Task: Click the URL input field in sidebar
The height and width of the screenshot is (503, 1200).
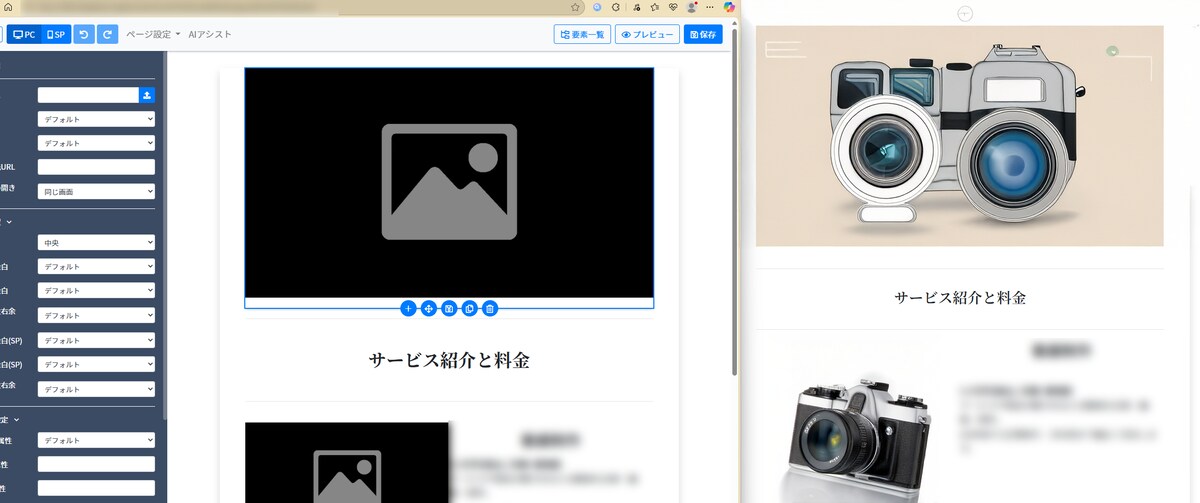Action: click(96, 167)
